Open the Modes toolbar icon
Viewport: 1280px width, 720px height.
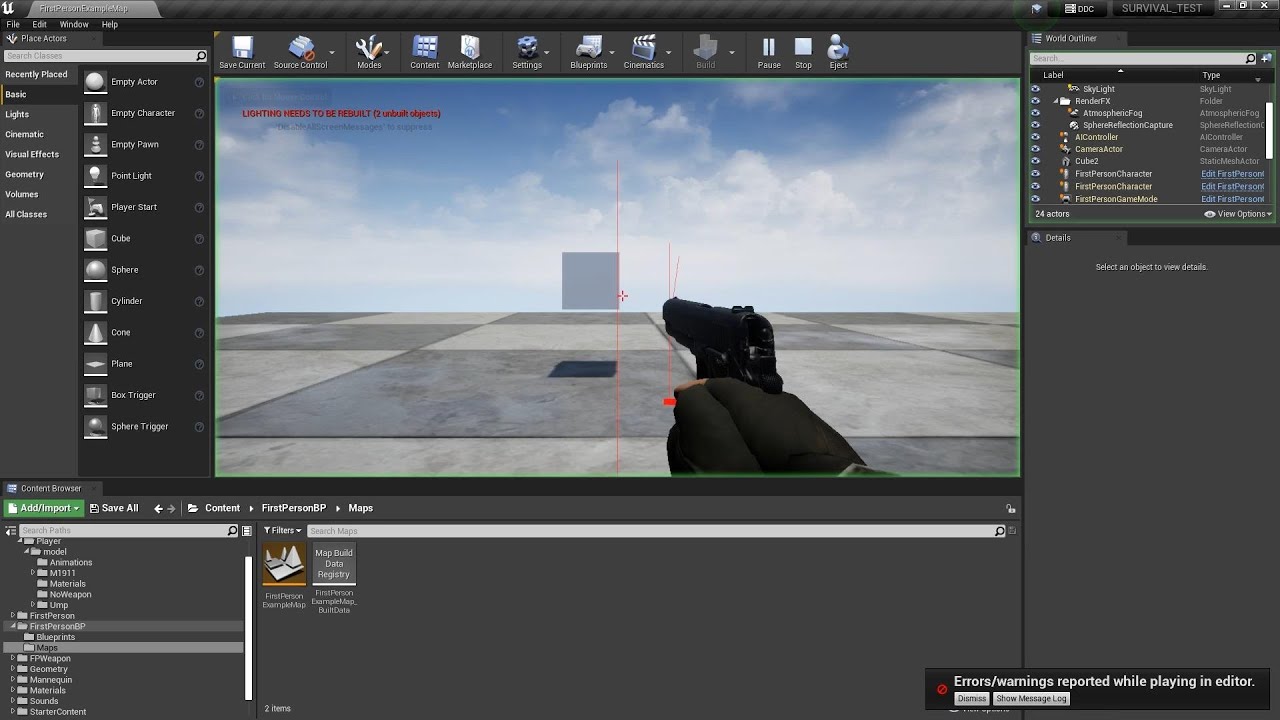pos(369,53)
